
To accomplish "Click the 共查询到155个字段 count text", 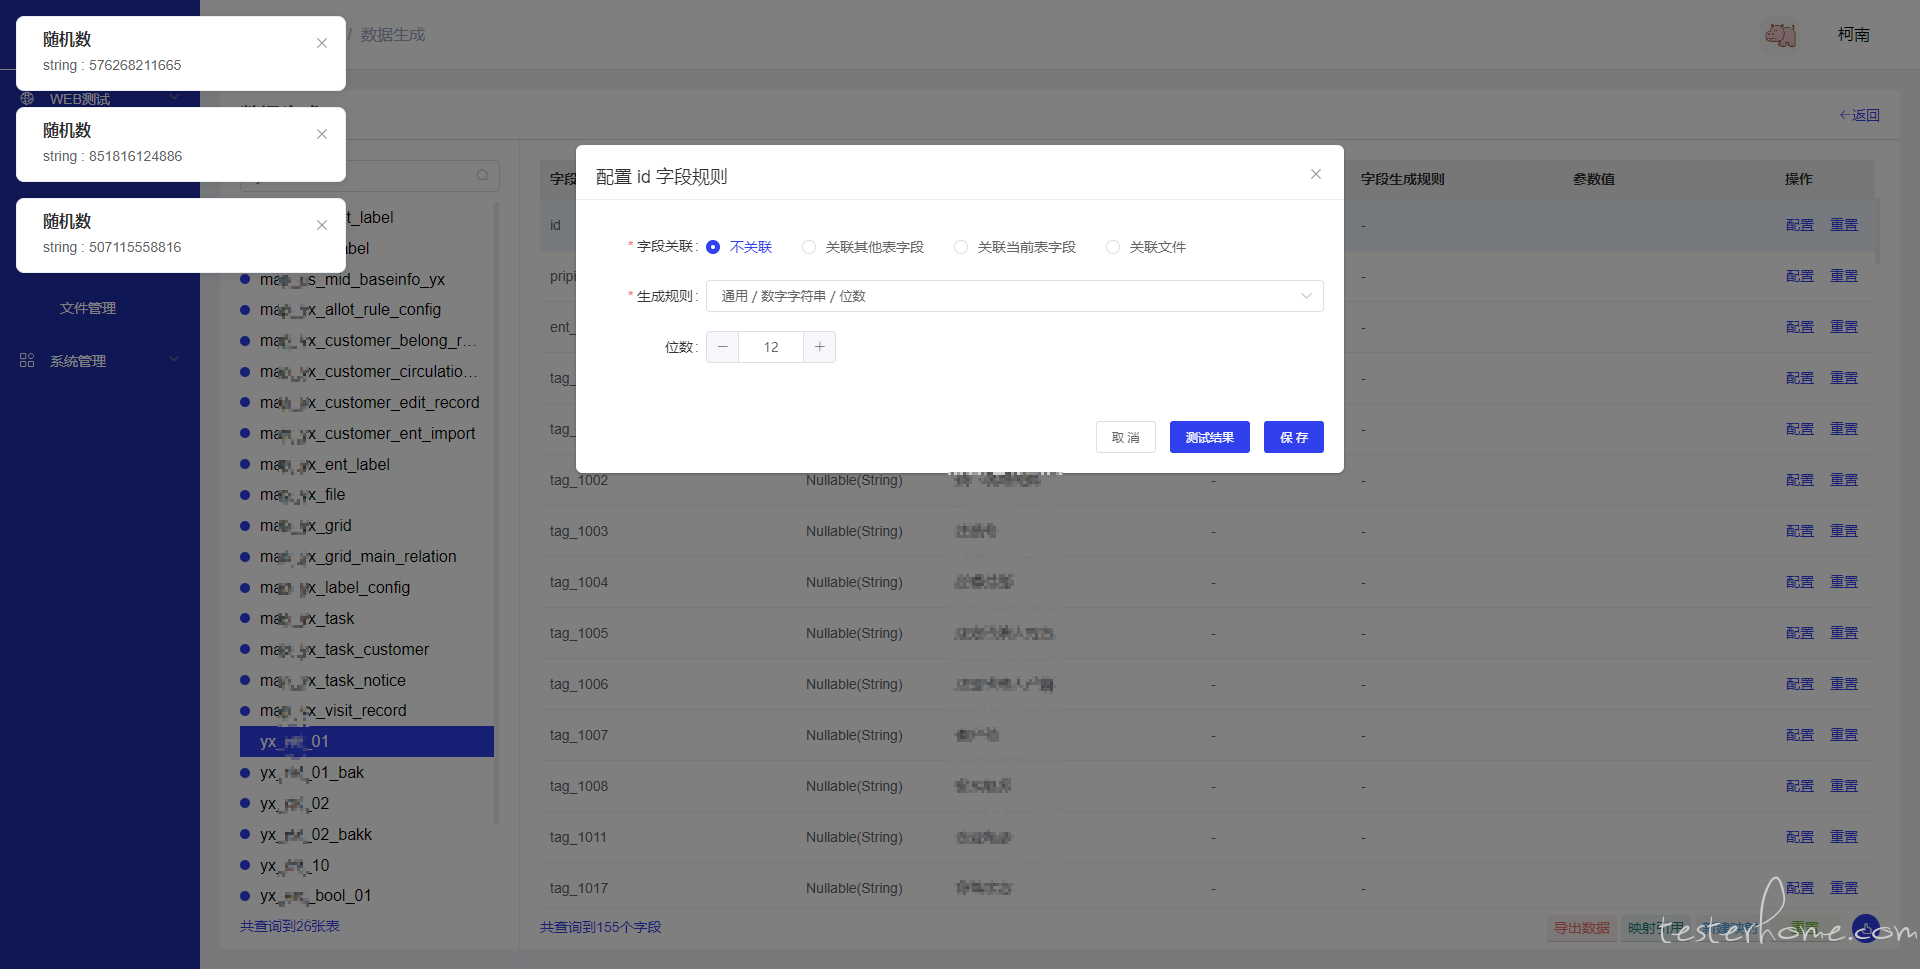I will (x=601, y=927).
